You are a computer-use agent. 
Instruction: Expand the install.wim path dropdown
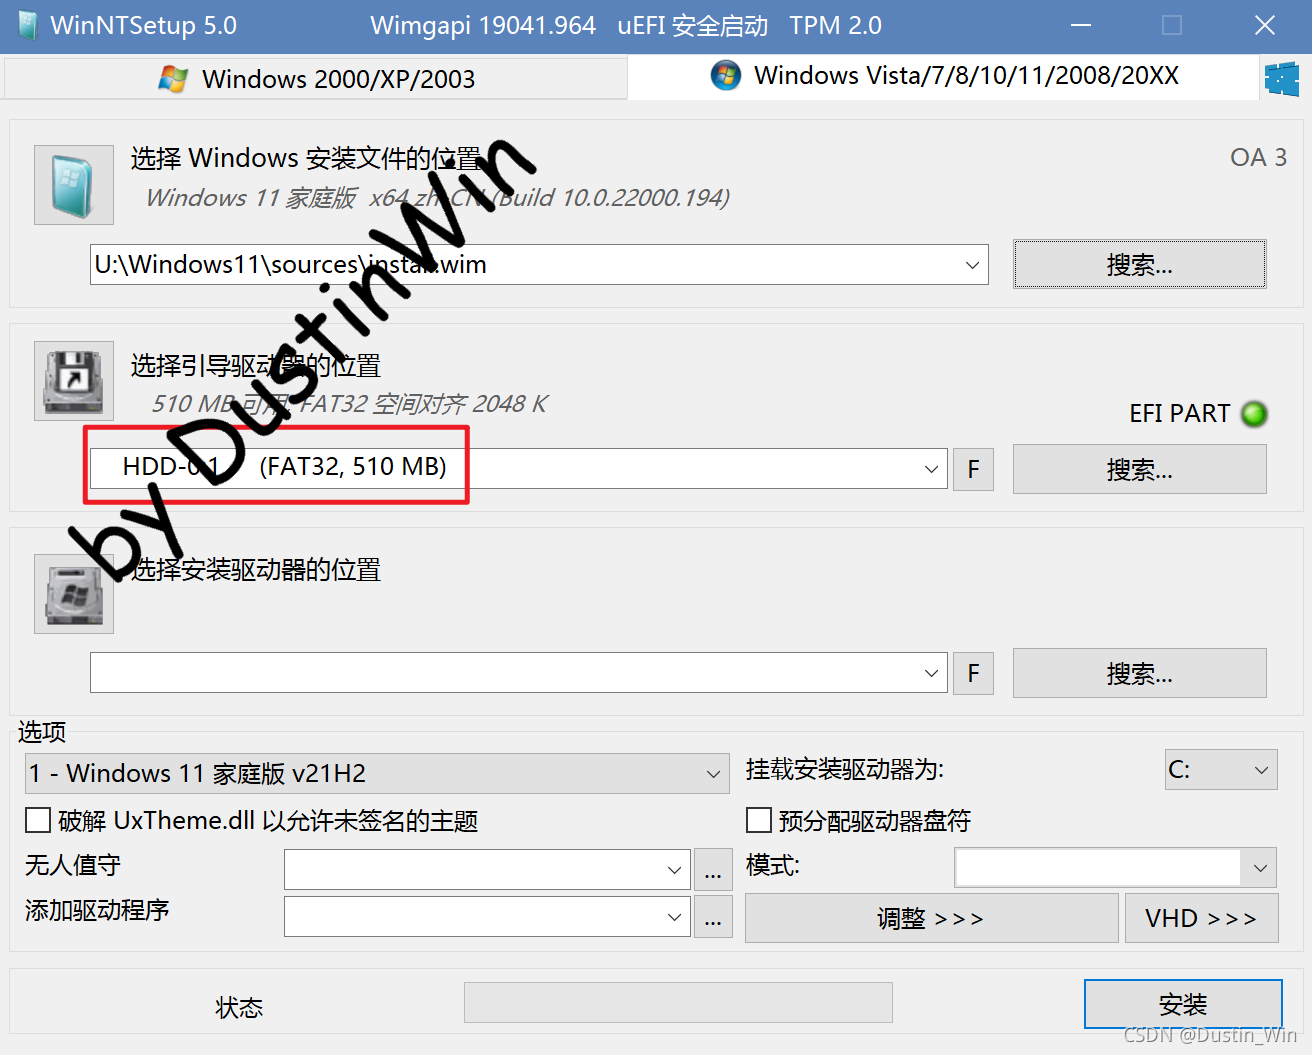pyautogui.click(x=972, y=265)
